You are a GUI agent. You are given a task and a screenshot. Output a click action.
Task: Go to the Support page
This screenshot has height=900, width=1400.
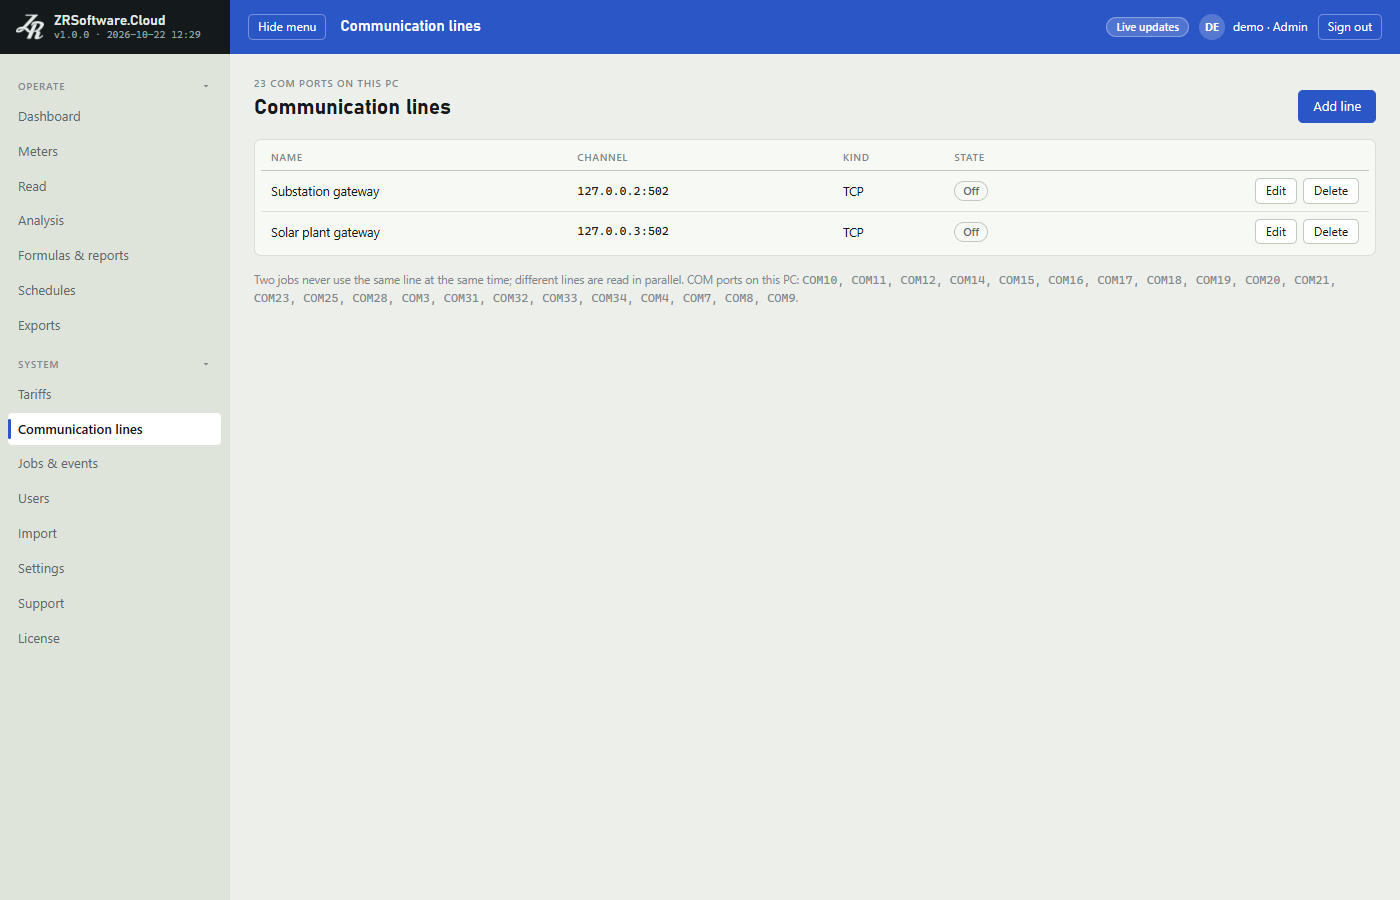coord(115,604)
